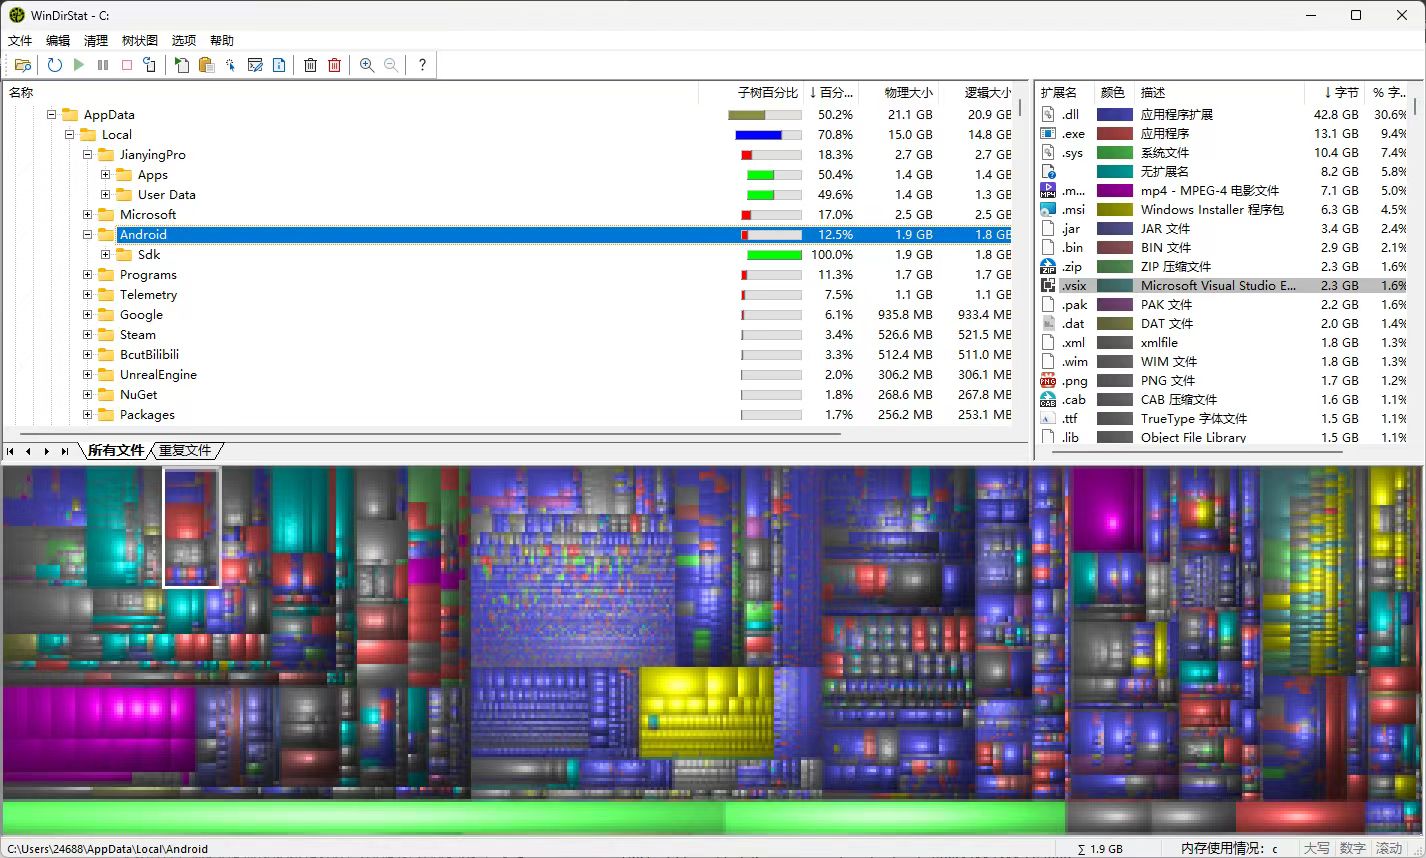Screen dimensions: 1426x858
Task: Click the question mark help icon
Action: pyautogui.click(x=422, y=65)
